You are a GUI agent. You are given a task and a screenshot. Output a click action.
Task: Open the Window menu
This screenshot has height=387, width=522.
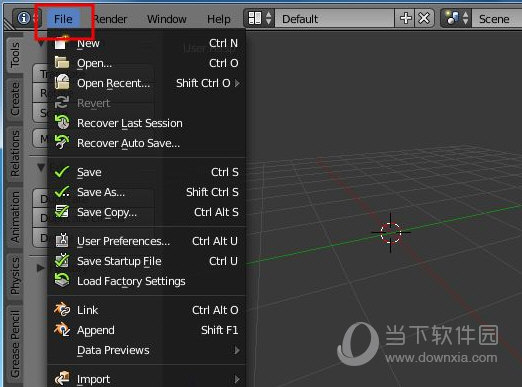[x=167, y=19]
